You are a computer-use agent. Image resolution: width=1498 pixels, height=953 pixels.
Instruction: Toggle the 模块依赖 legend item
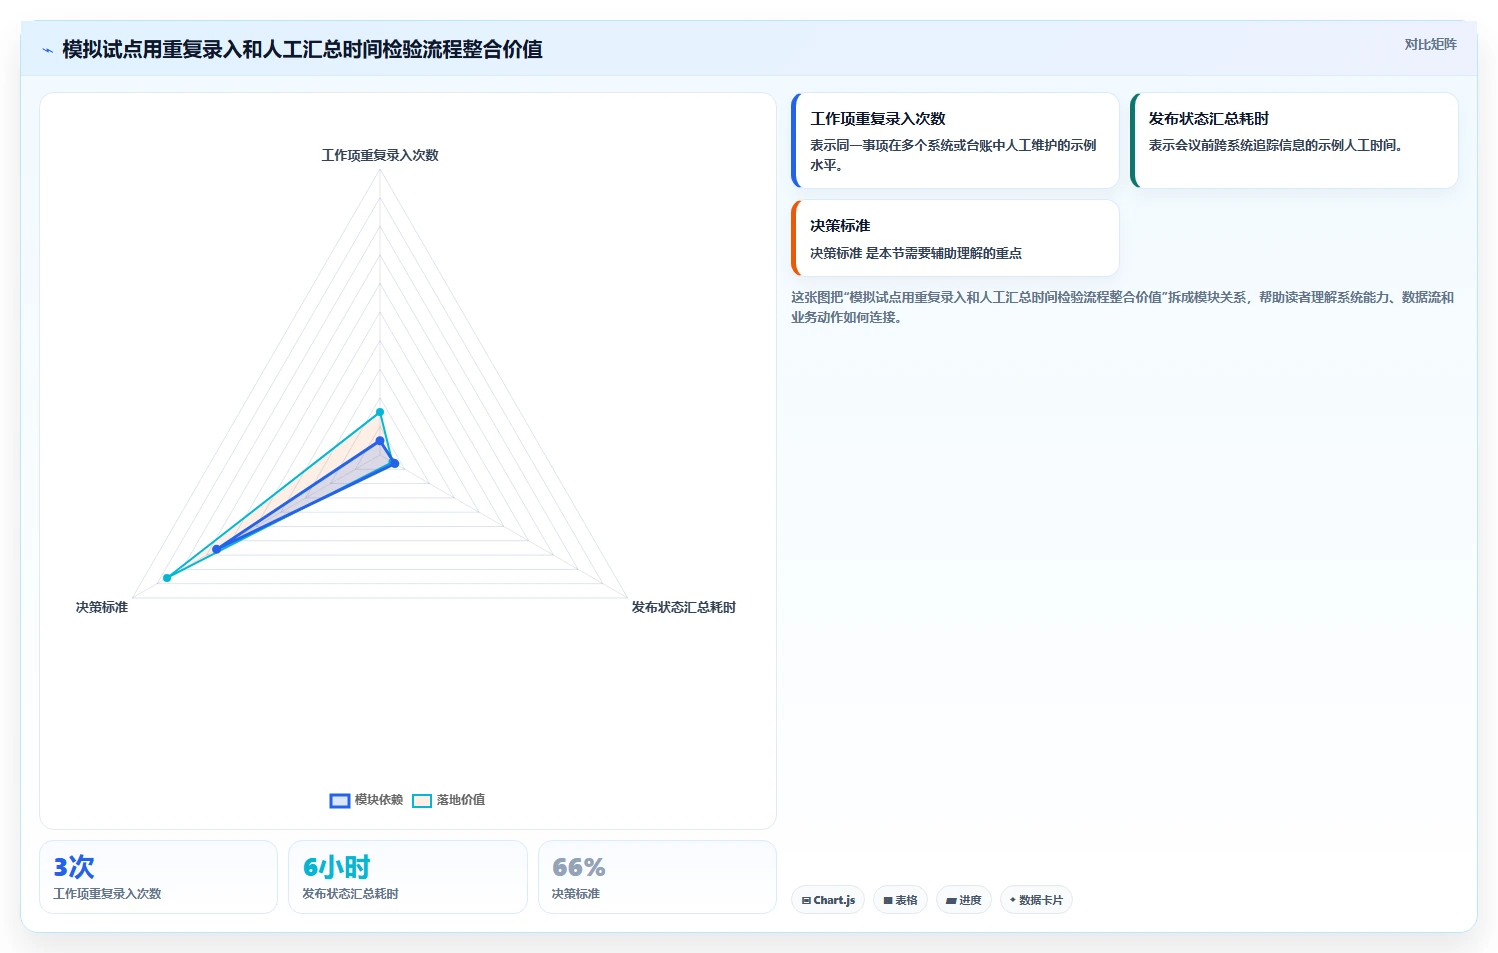pos(366,800)
